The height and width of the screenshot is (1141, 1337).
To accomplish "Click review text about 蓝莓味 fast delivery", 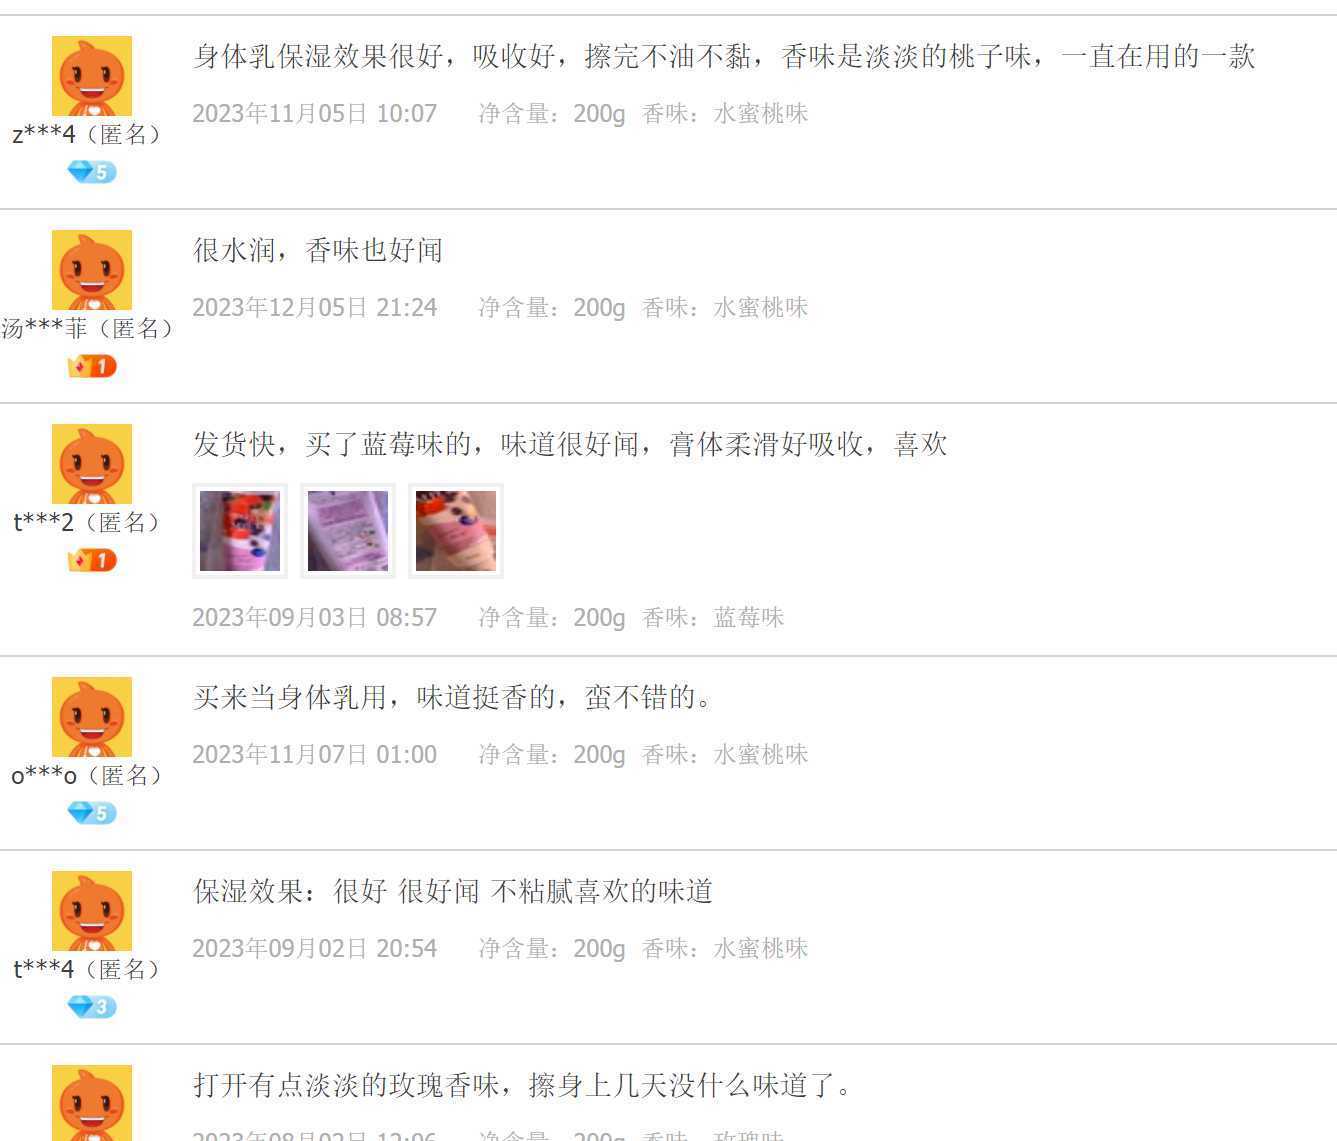I will coord(570,444).
